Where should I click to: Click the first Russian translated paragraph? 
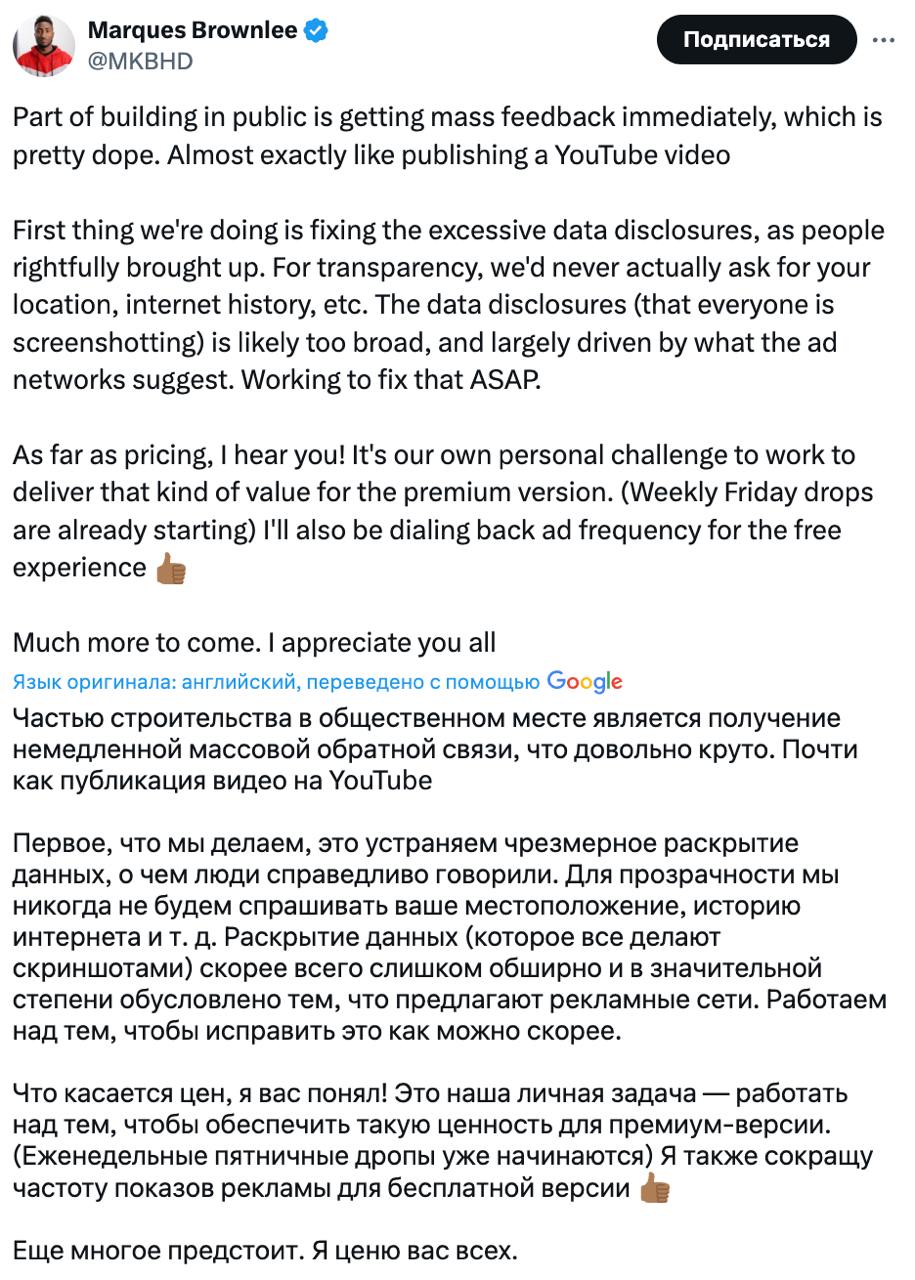(440, 749)
